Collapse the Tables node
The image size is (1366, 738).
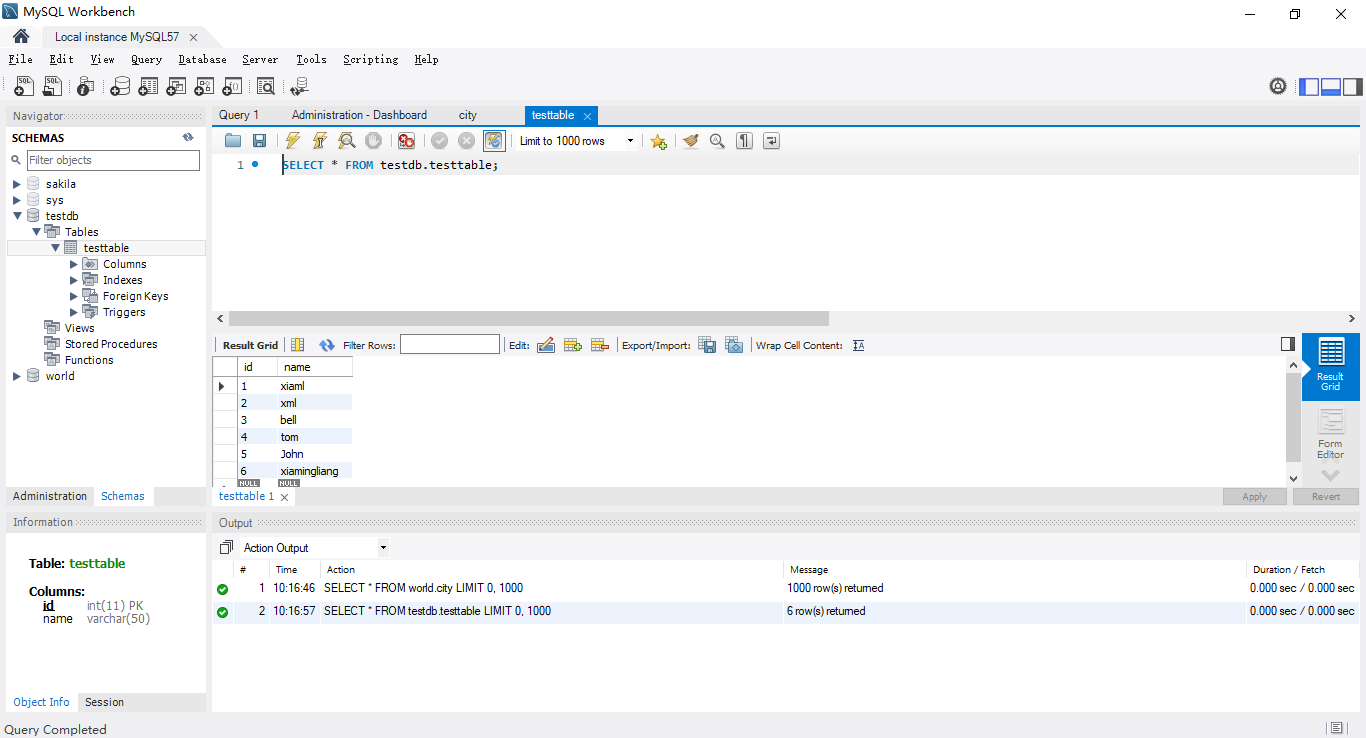(36, 232)
